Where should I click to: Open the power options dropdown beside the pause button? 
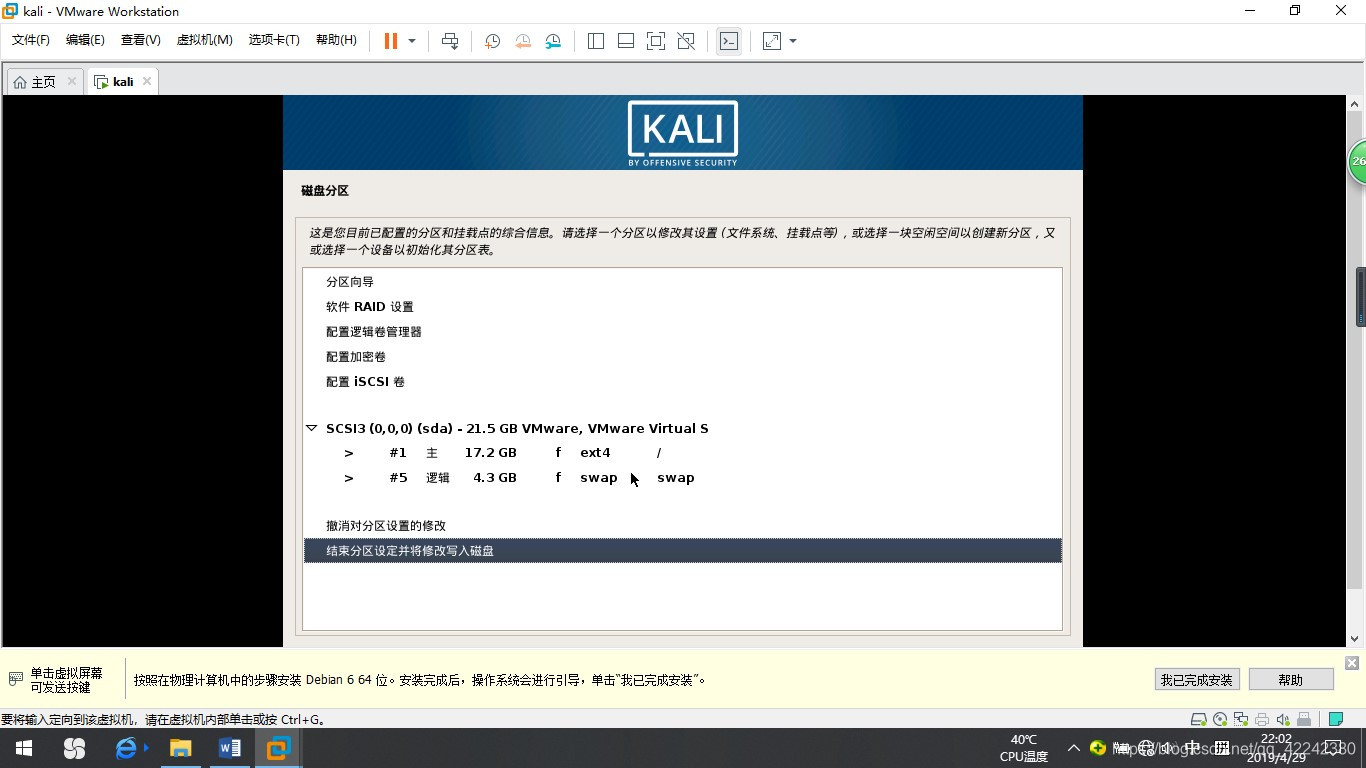point(412,41)
